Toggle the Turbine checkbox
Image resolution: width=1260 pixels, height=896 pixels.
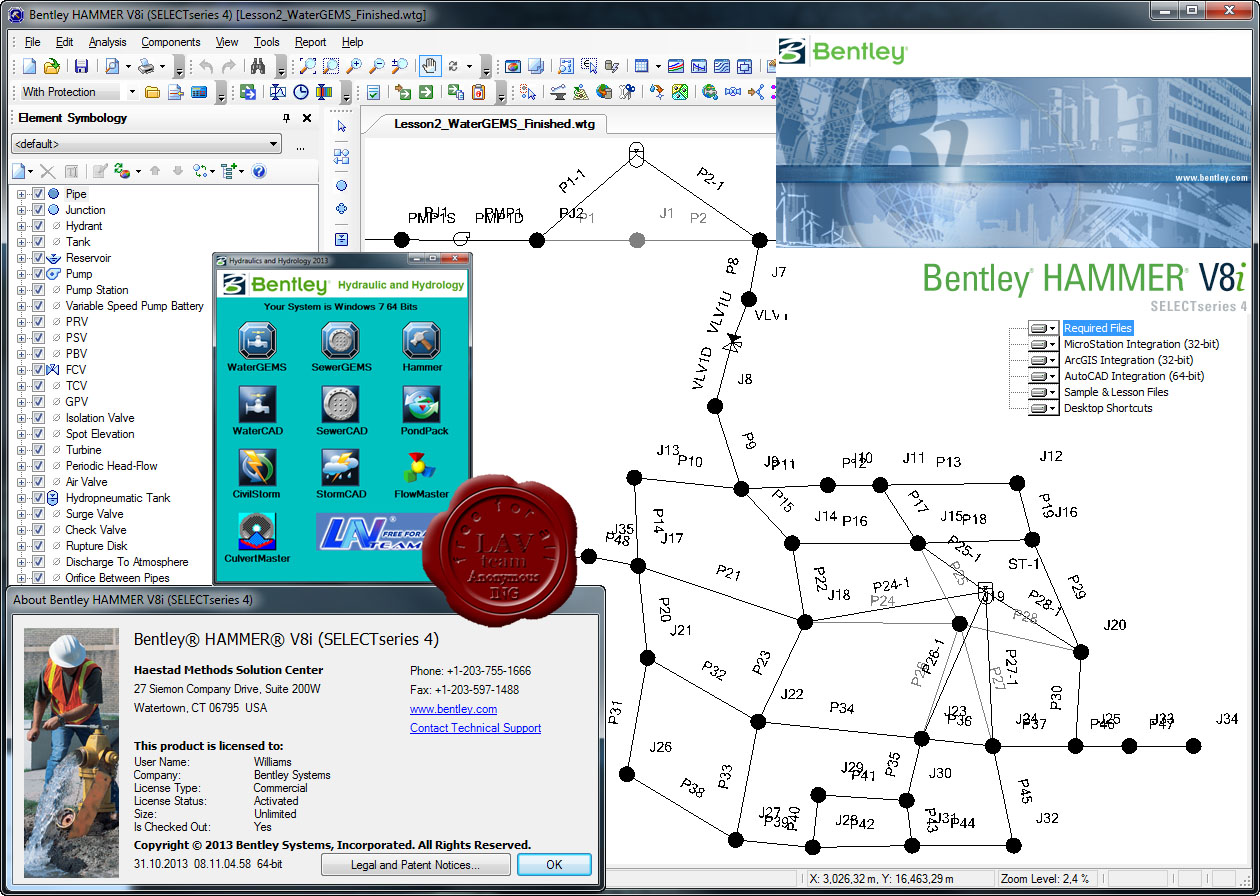(38, 450)
